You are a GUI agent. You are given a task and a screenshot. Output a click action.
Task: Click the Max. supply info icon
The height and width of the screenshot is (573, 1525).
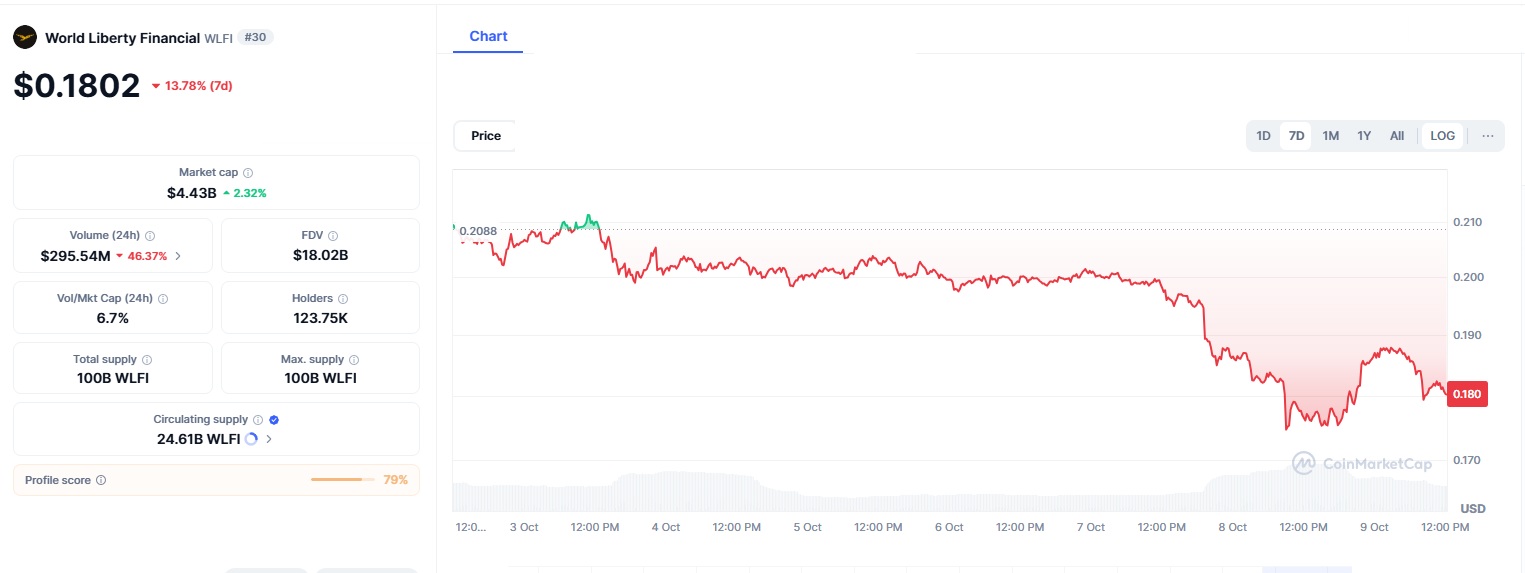click(x=354, y=360)
